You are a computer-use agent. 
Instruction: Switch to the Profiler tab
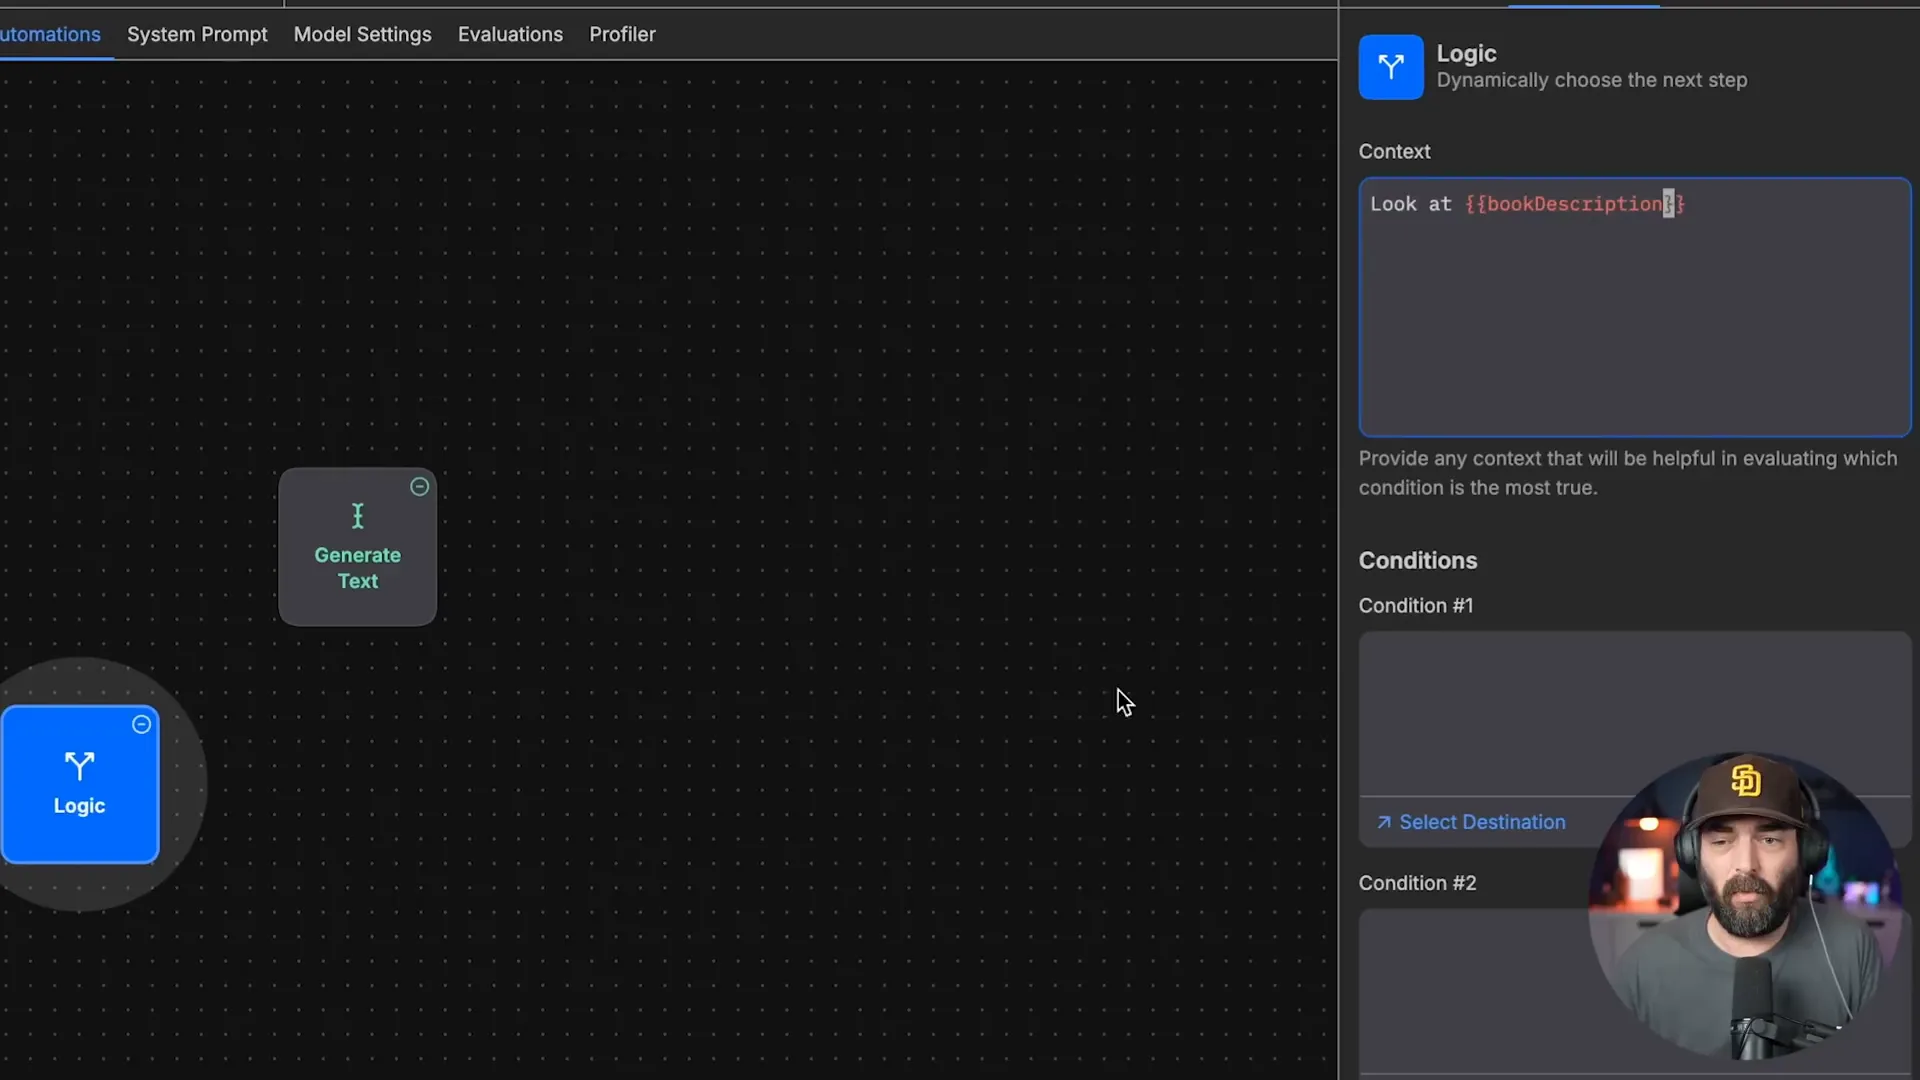622,34
